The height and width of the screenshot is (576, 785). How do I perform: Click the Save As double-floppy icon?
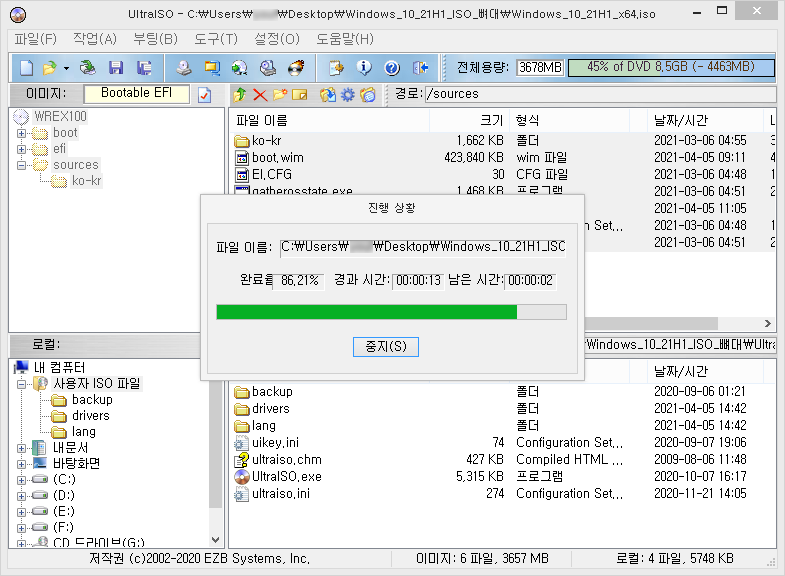pos(144,68)
